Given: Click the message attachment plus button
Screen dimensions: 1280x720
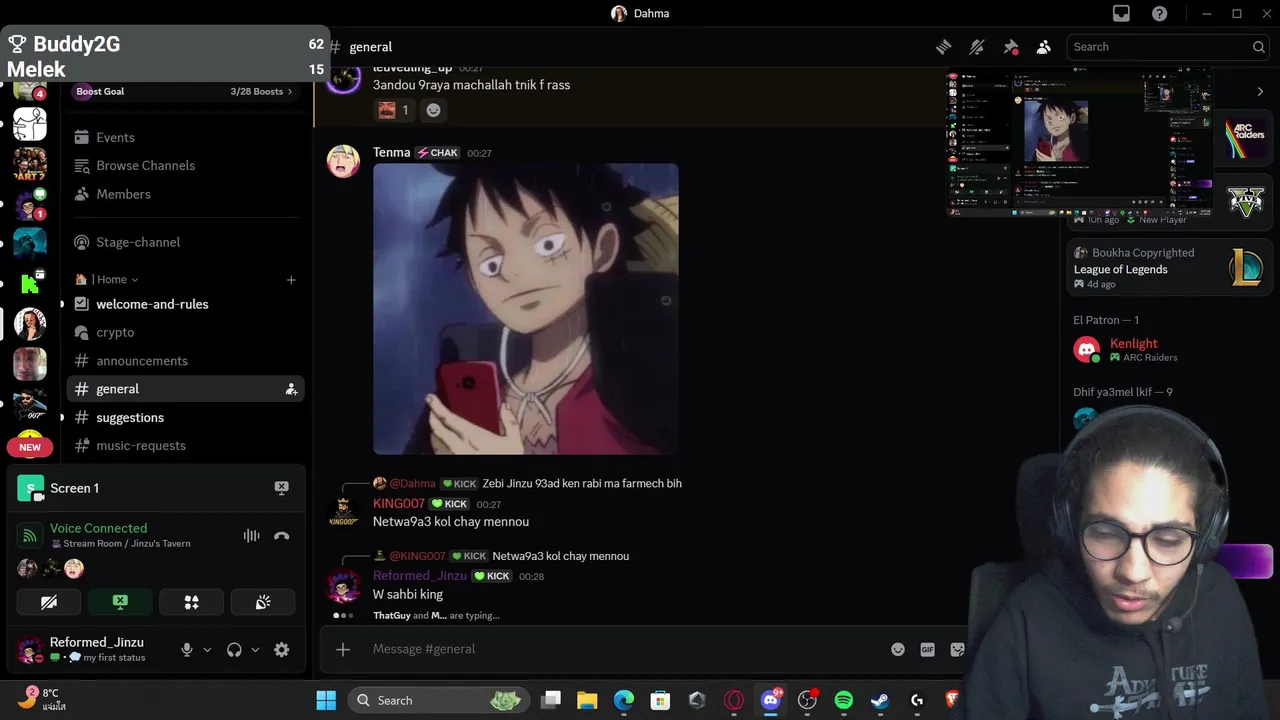Looking at the screenshot, I should (343, 650).
